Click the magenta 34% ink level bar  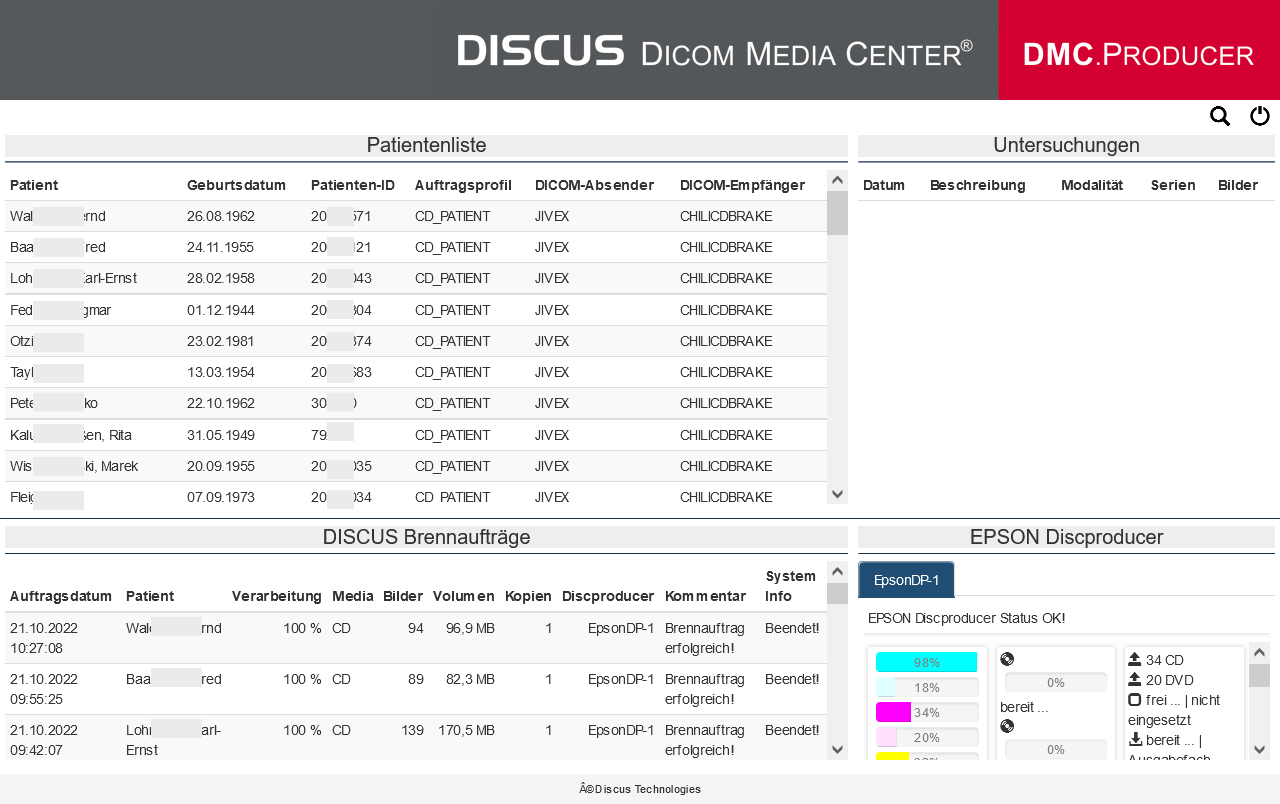(927, 712)
